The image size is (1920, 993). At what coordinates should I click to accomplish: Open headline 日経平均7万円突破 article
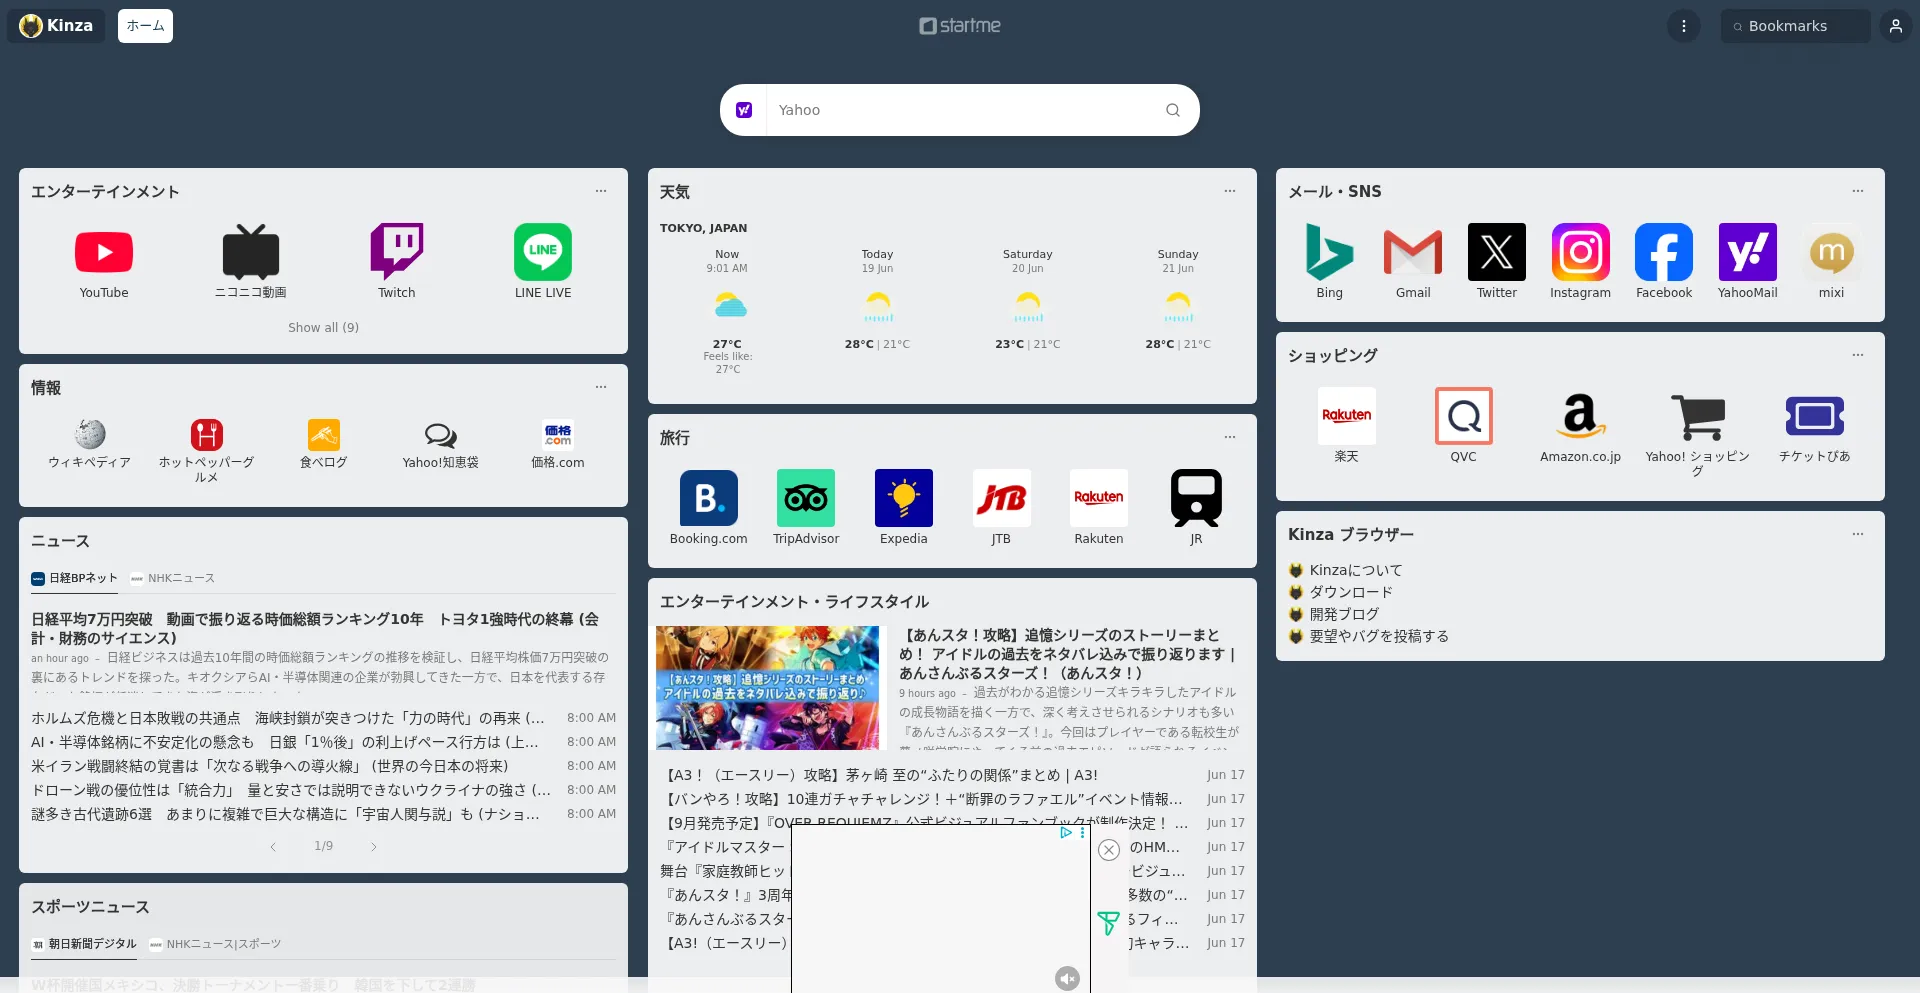pyautogui.click(x=315, y=628)
